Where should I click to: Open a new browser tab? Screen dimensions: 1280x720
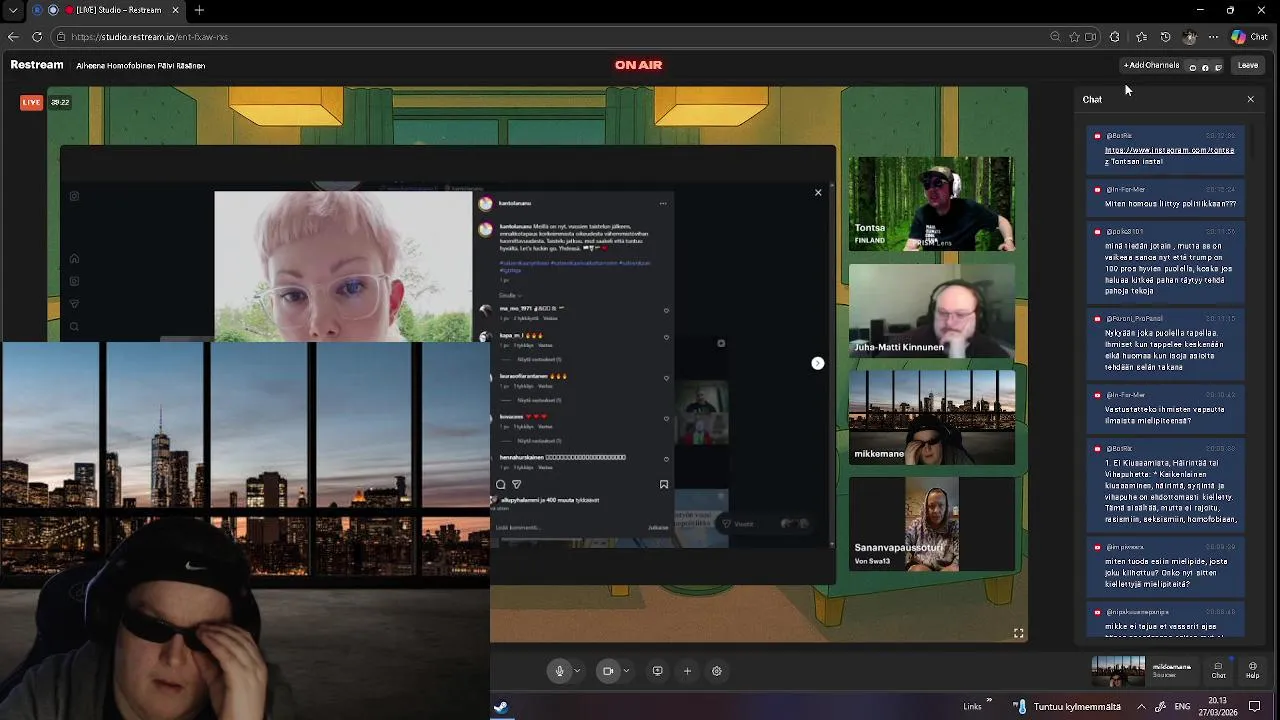click(199, 10)
